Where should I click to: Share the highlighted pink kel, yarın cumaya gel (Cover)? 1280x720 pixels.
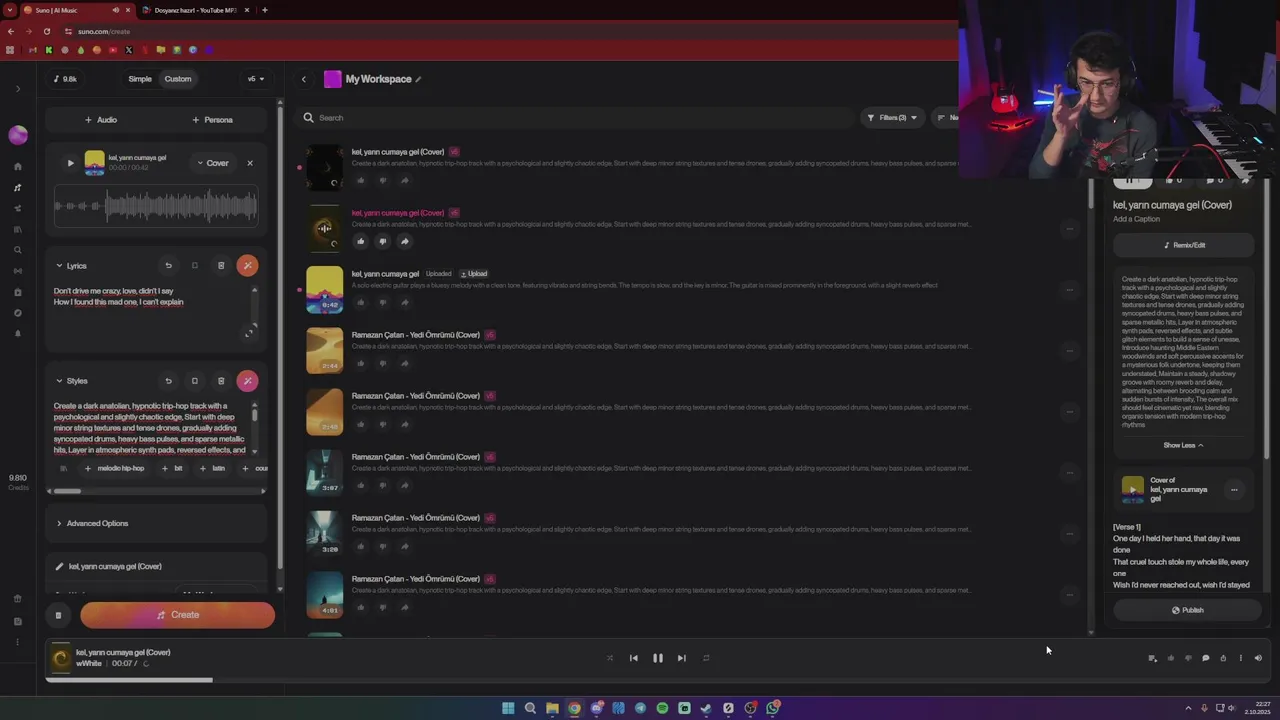coord(404,241)
